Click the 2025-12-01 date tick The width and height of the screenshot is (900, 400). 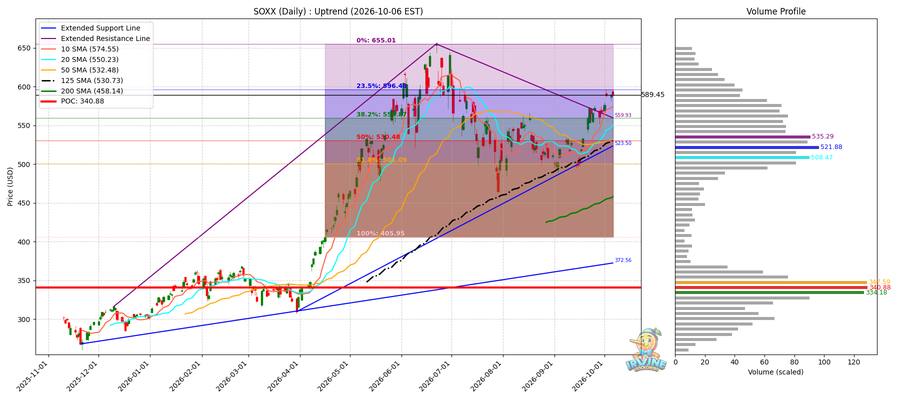pos(84,375)
